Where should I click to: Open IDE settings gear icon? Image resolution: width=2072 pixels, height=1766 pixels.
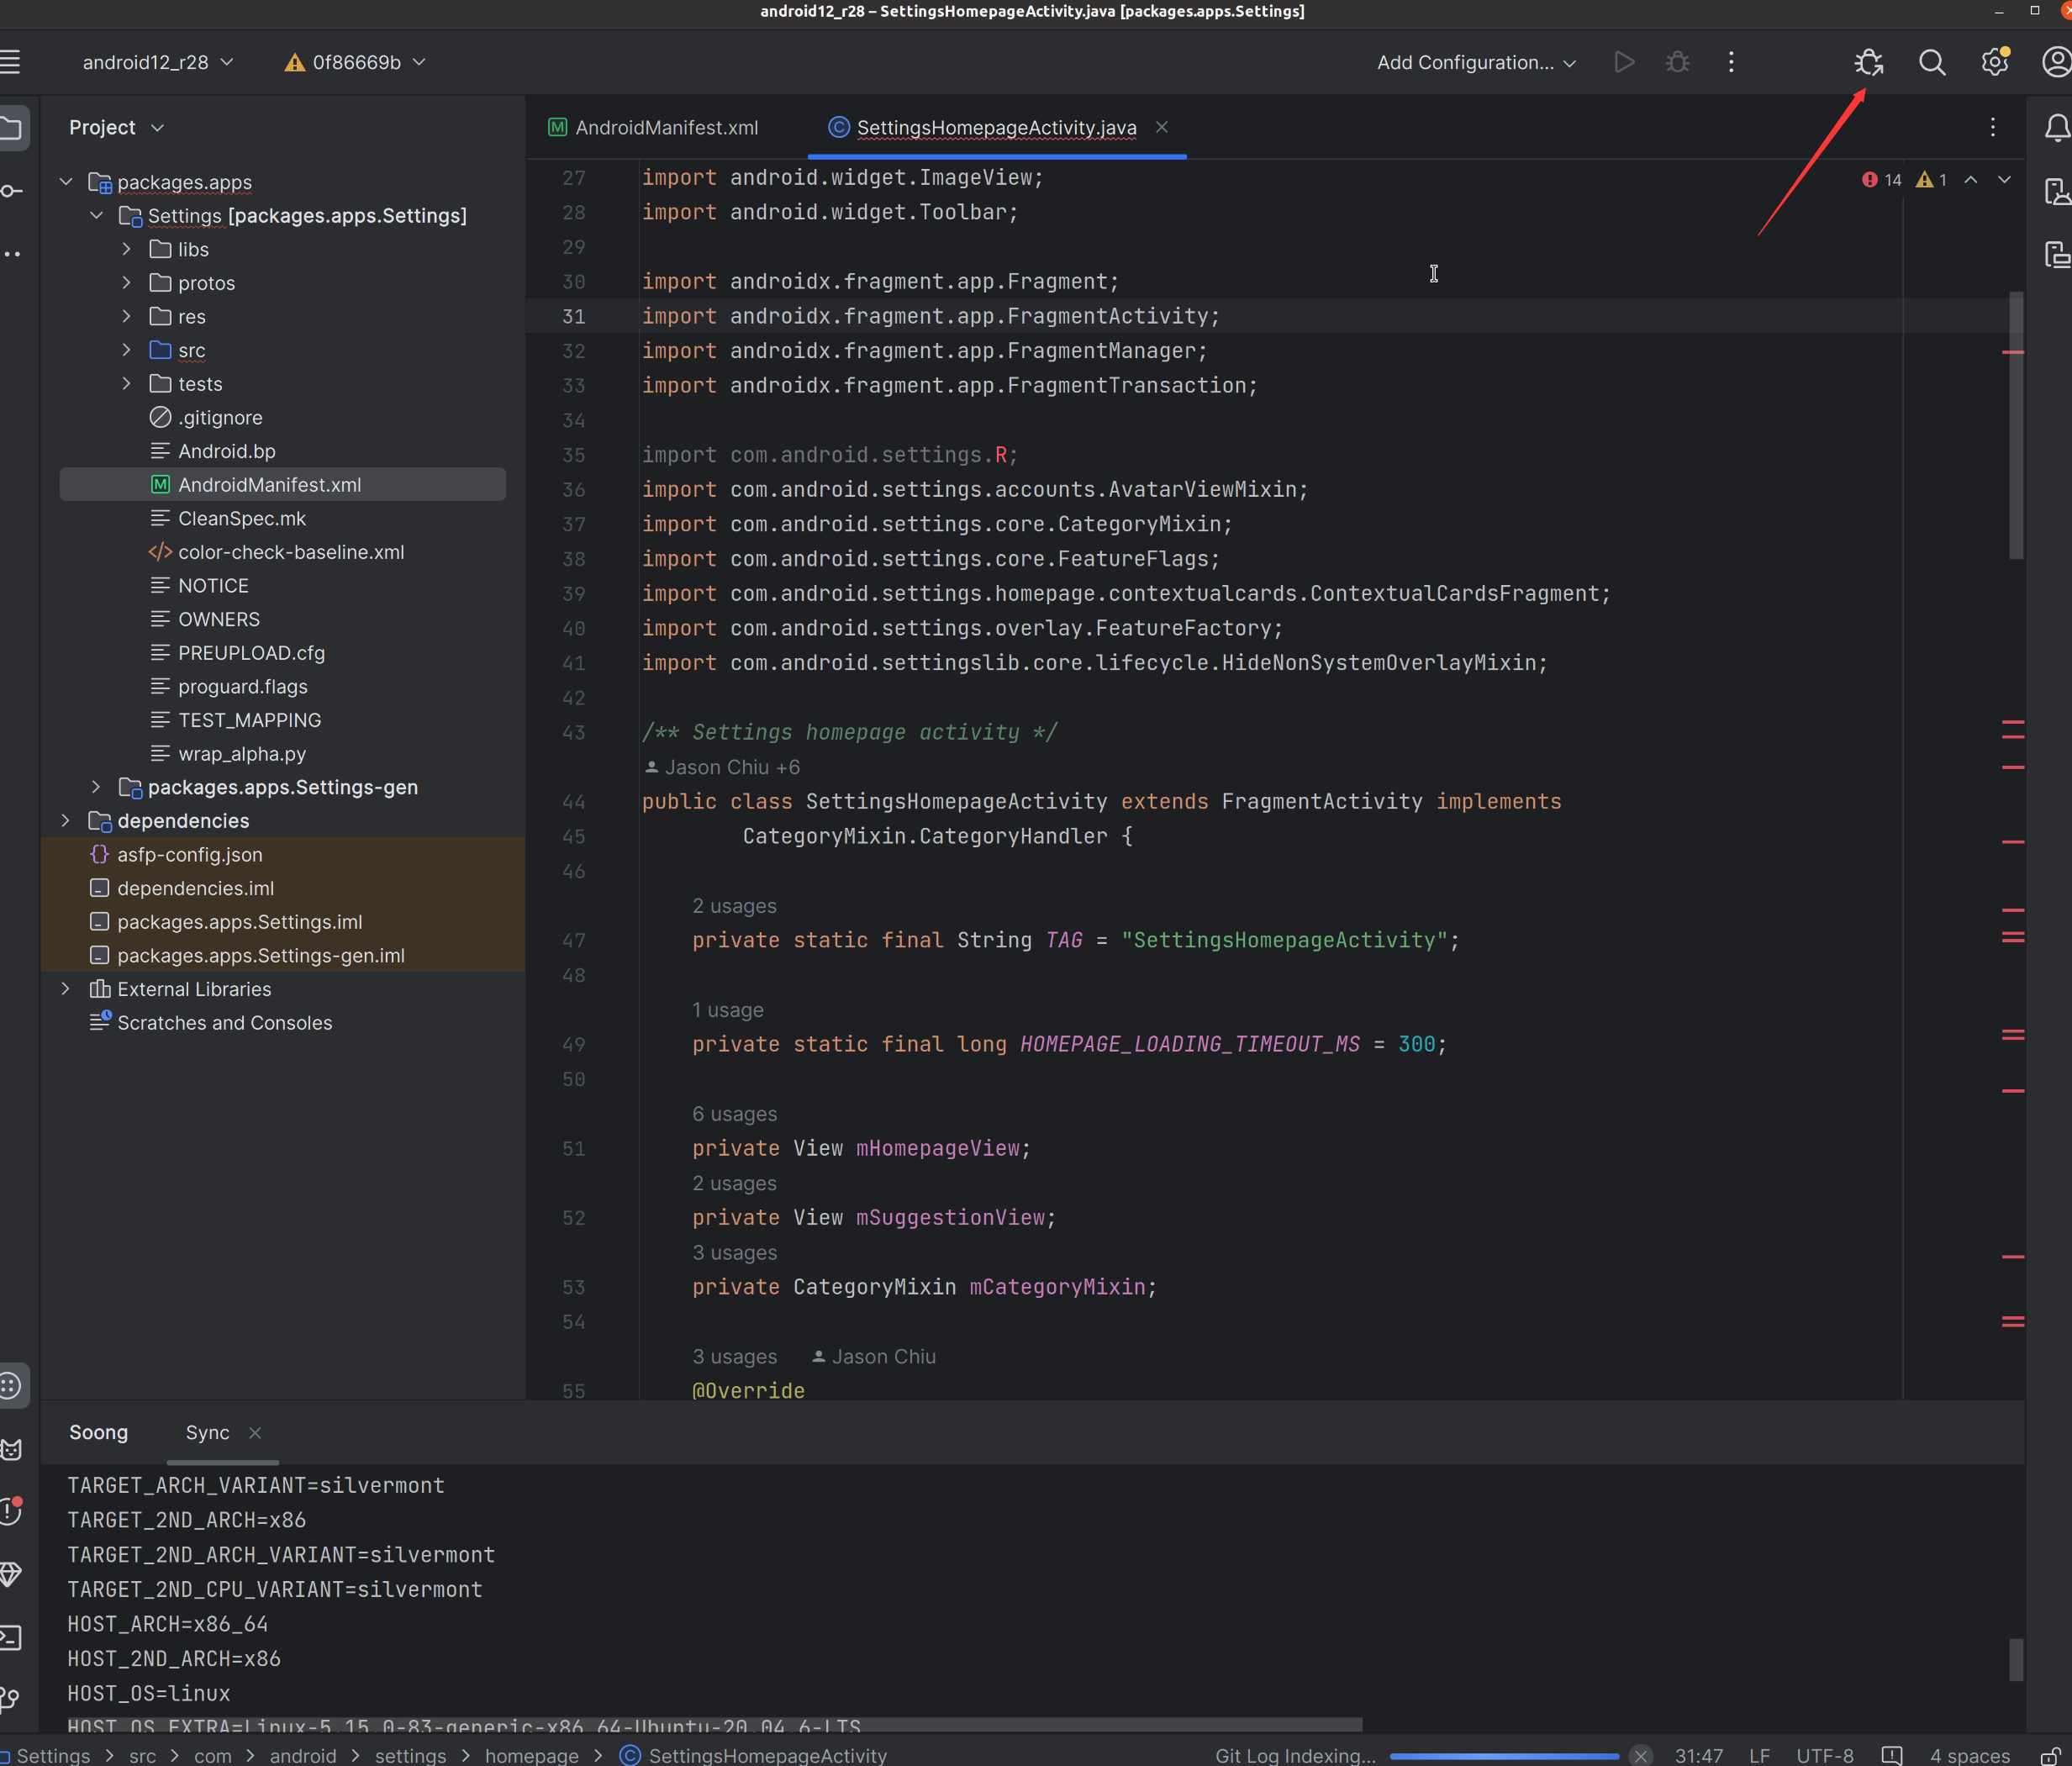point(1994,63)
